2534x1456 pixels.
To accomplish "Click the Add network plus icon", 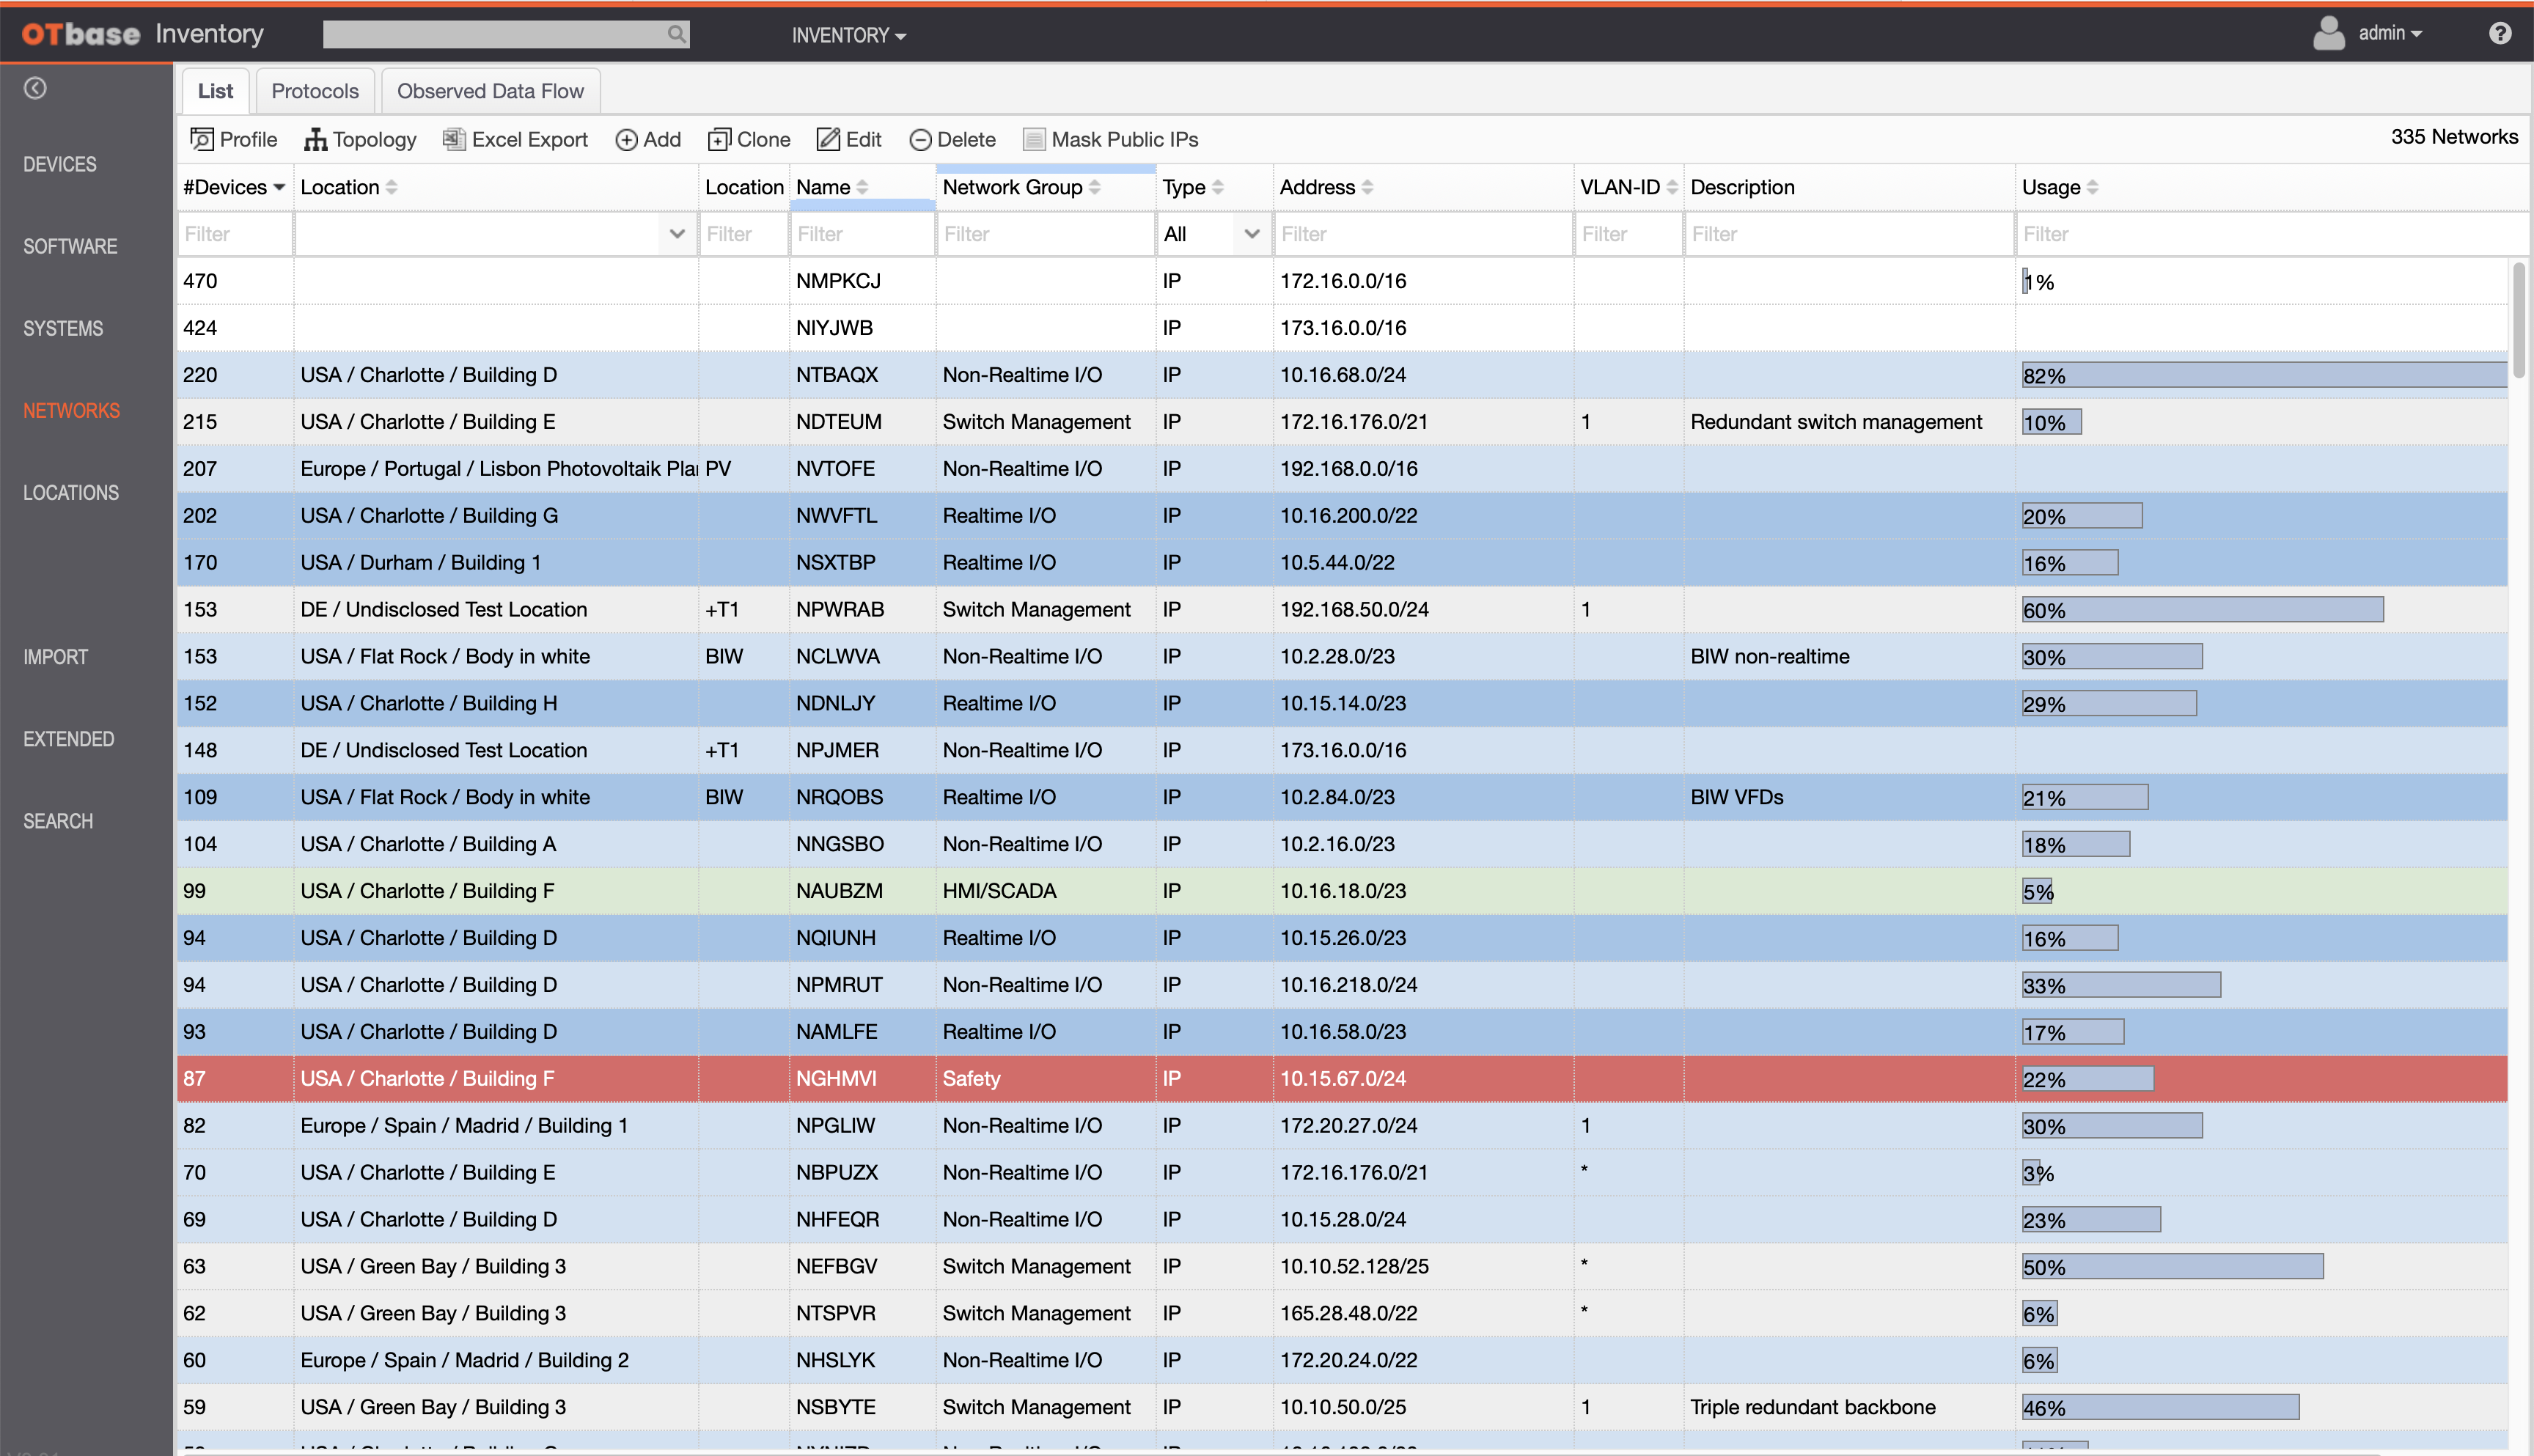I will 626,140.
